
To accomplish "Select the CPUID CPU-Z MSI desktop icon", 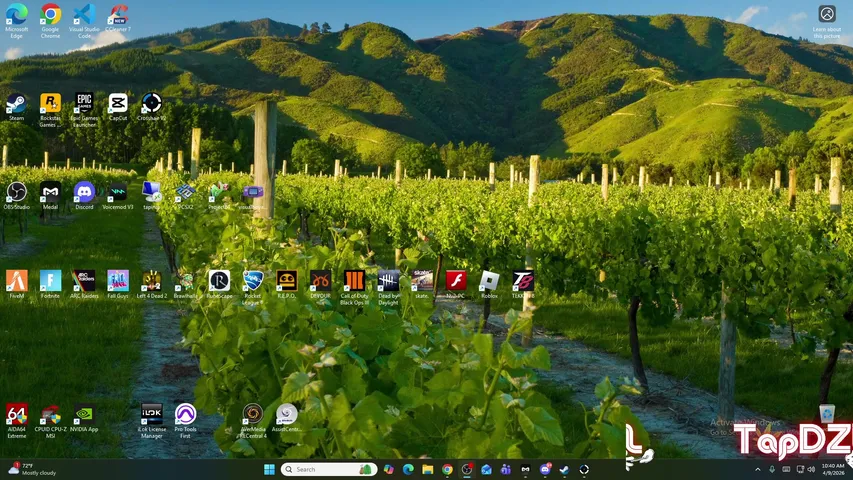I will (x=50, y=421).
